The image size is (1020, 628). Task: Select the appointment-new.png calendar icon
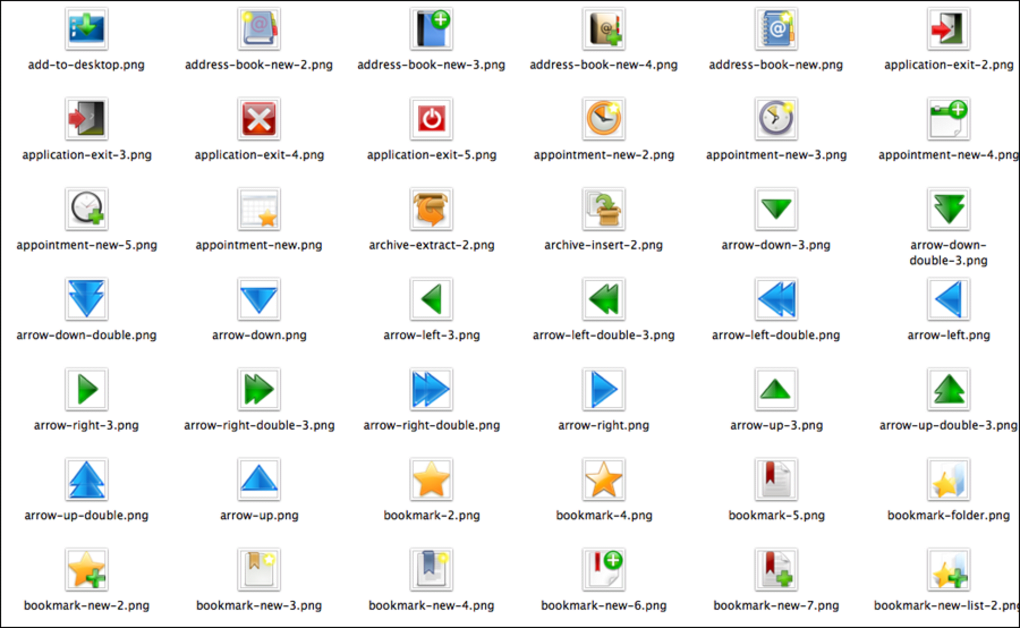point(258,208)
